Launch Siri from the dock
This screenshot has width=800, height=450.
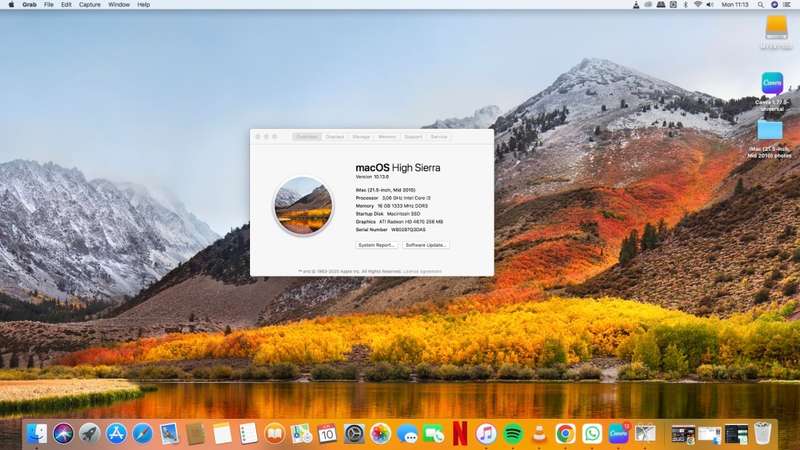[x=63, y=434]
